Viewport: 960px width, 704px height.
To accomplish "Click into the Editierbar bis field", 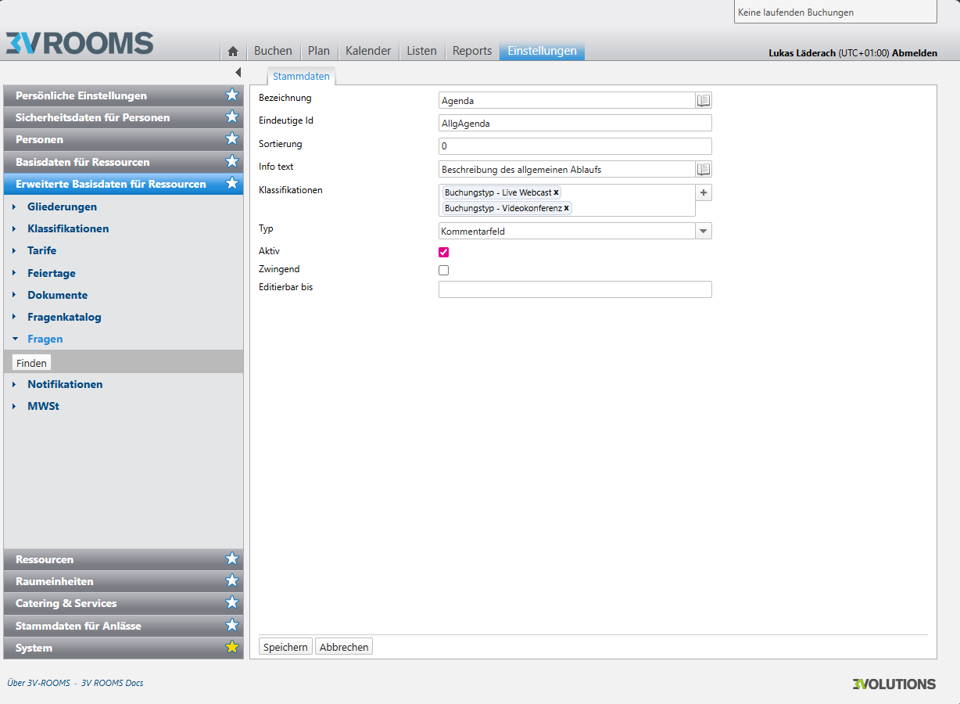I will (575, 289).
